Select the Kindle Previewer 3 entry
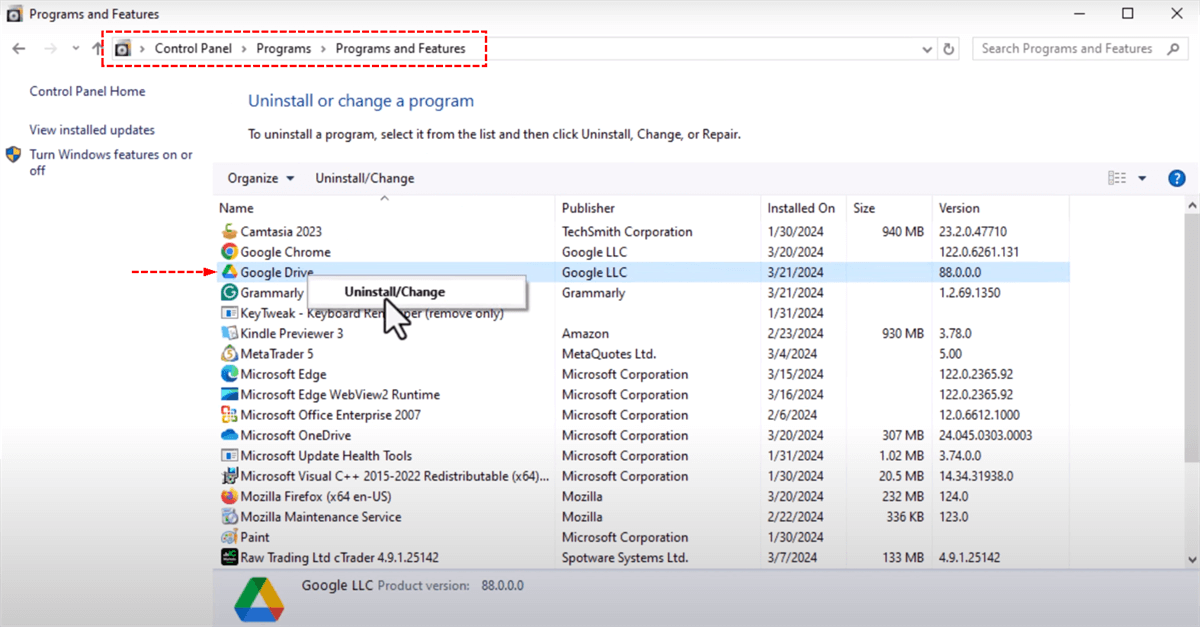 [x=291, y=333]
